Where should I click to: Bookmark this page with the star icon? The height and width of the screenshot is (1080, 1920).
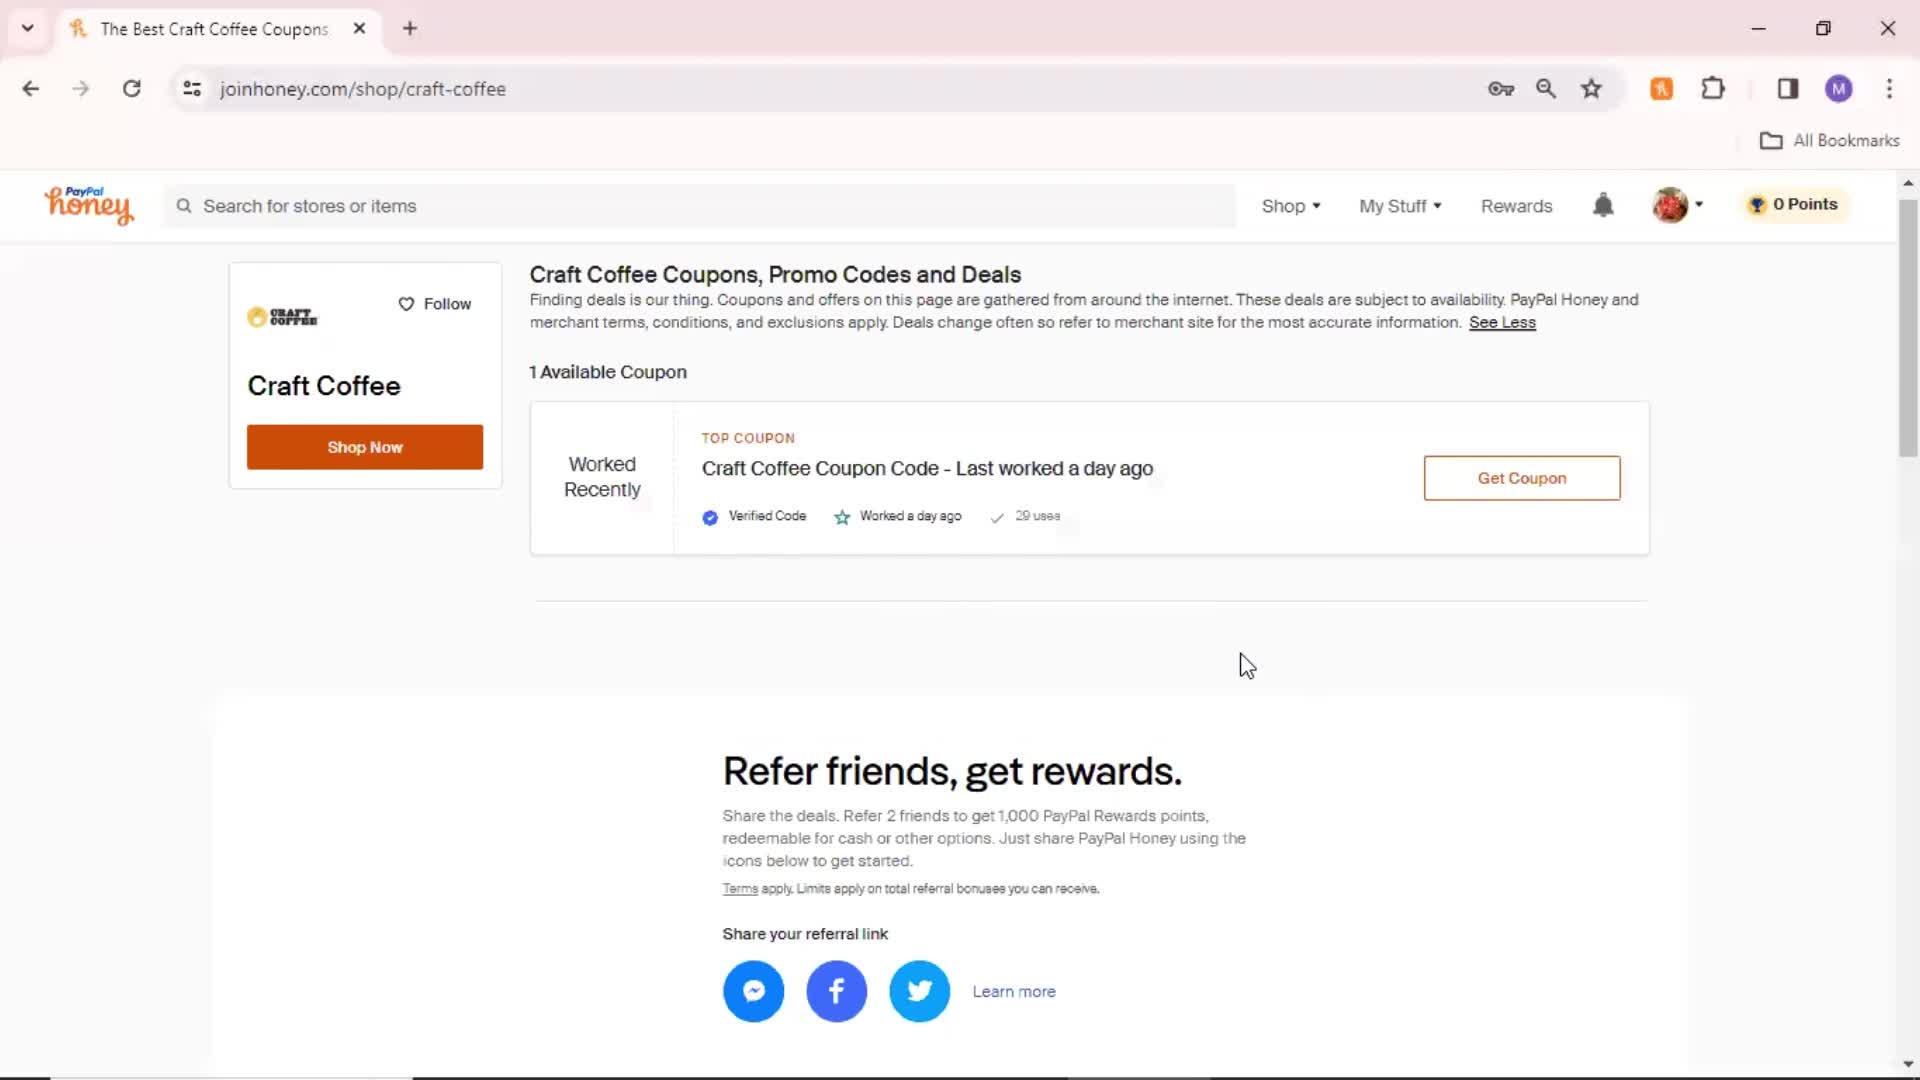click(1591, 89)
